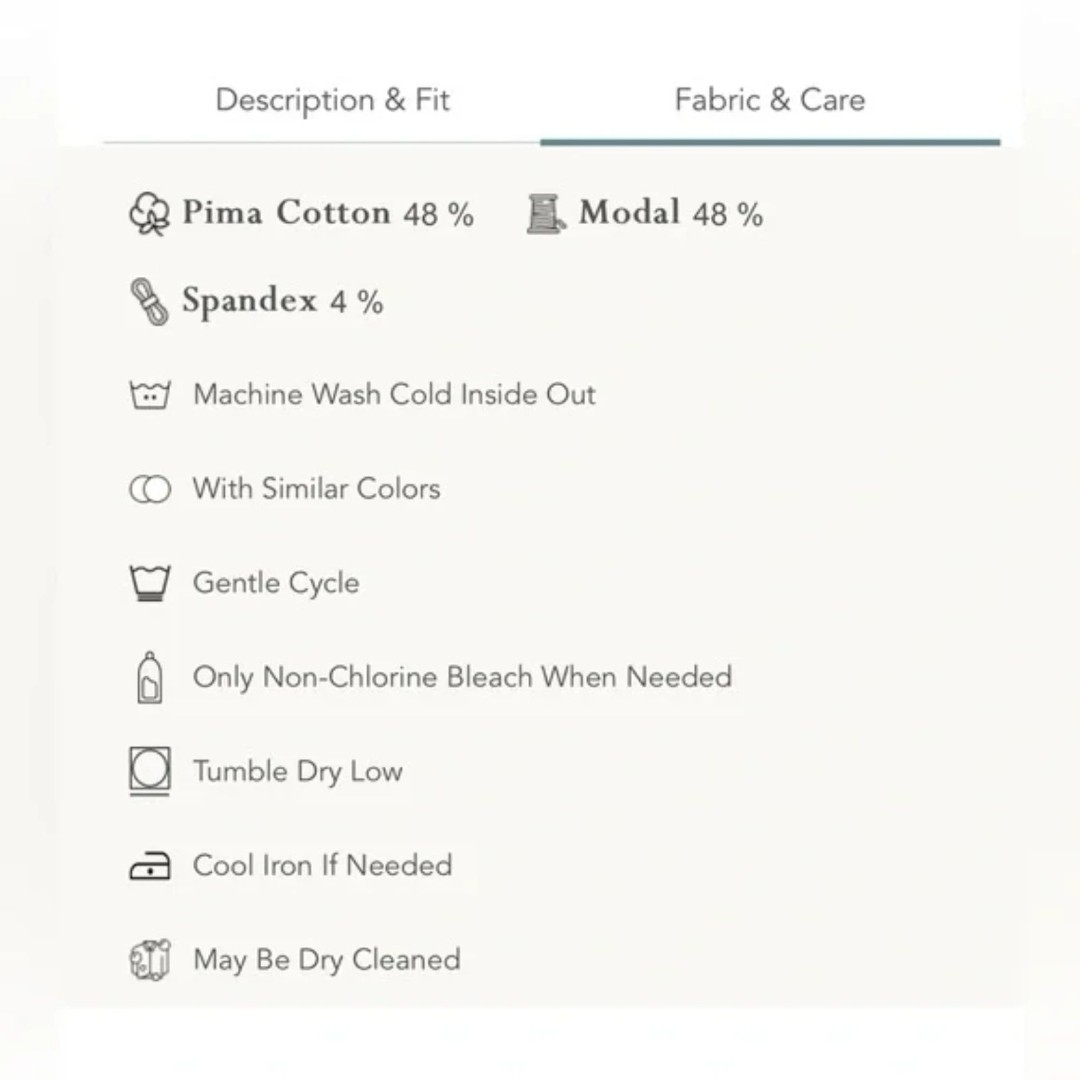Click the With Similar Colors text
Viewport: 1080px width, 1080px height.
coord(316,489)
